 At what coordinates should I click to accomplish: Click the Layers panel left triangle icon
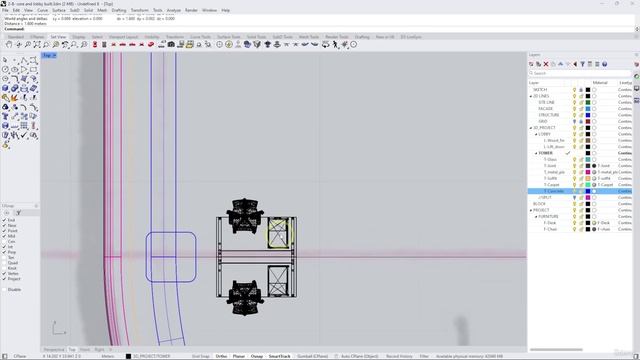click(575, 64)
